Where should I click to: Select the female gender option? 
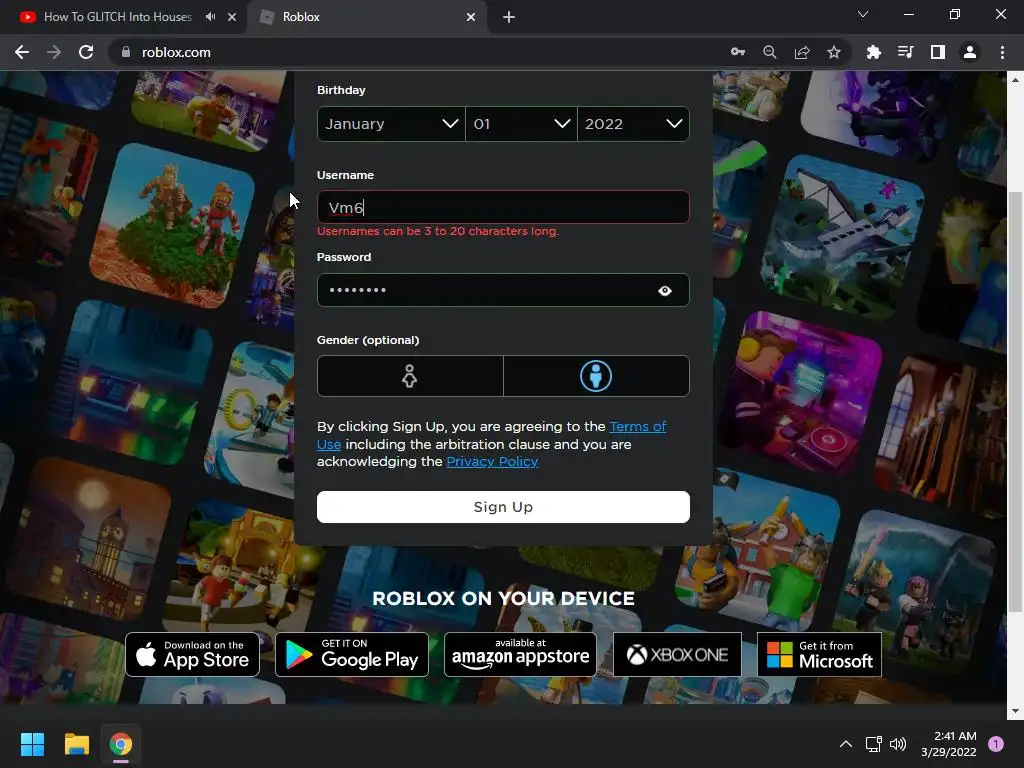pyautogui.click(x=410, y=376)
